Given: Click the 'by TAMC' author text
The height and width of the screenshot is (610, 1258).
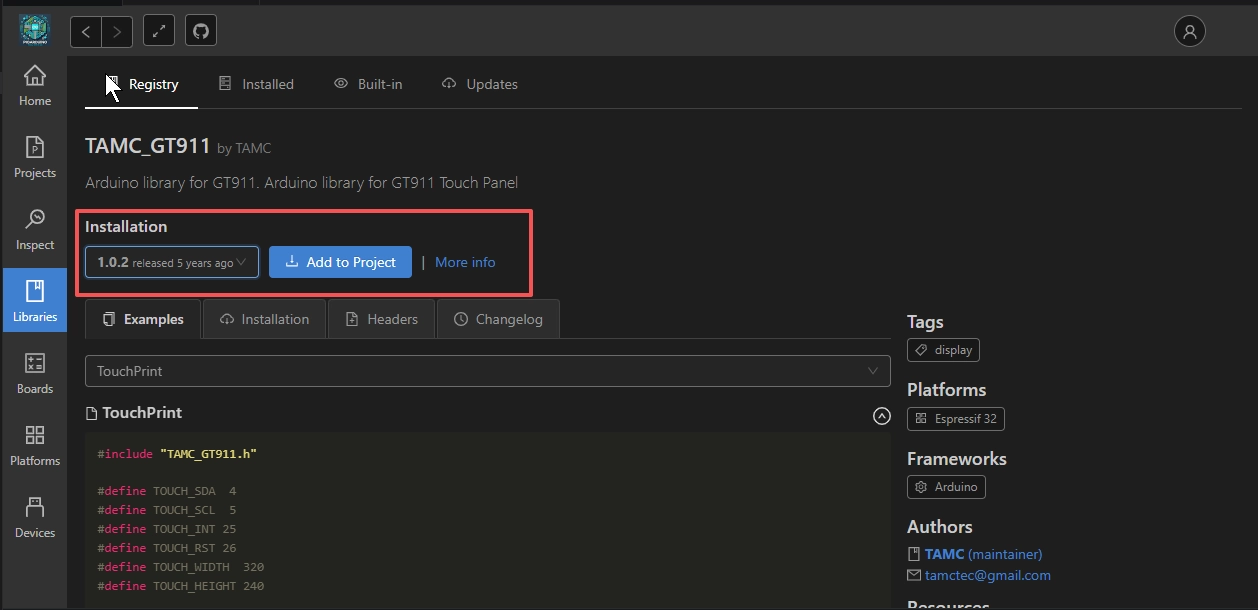Looking at the screenshot, I should (x=244, y=148).
